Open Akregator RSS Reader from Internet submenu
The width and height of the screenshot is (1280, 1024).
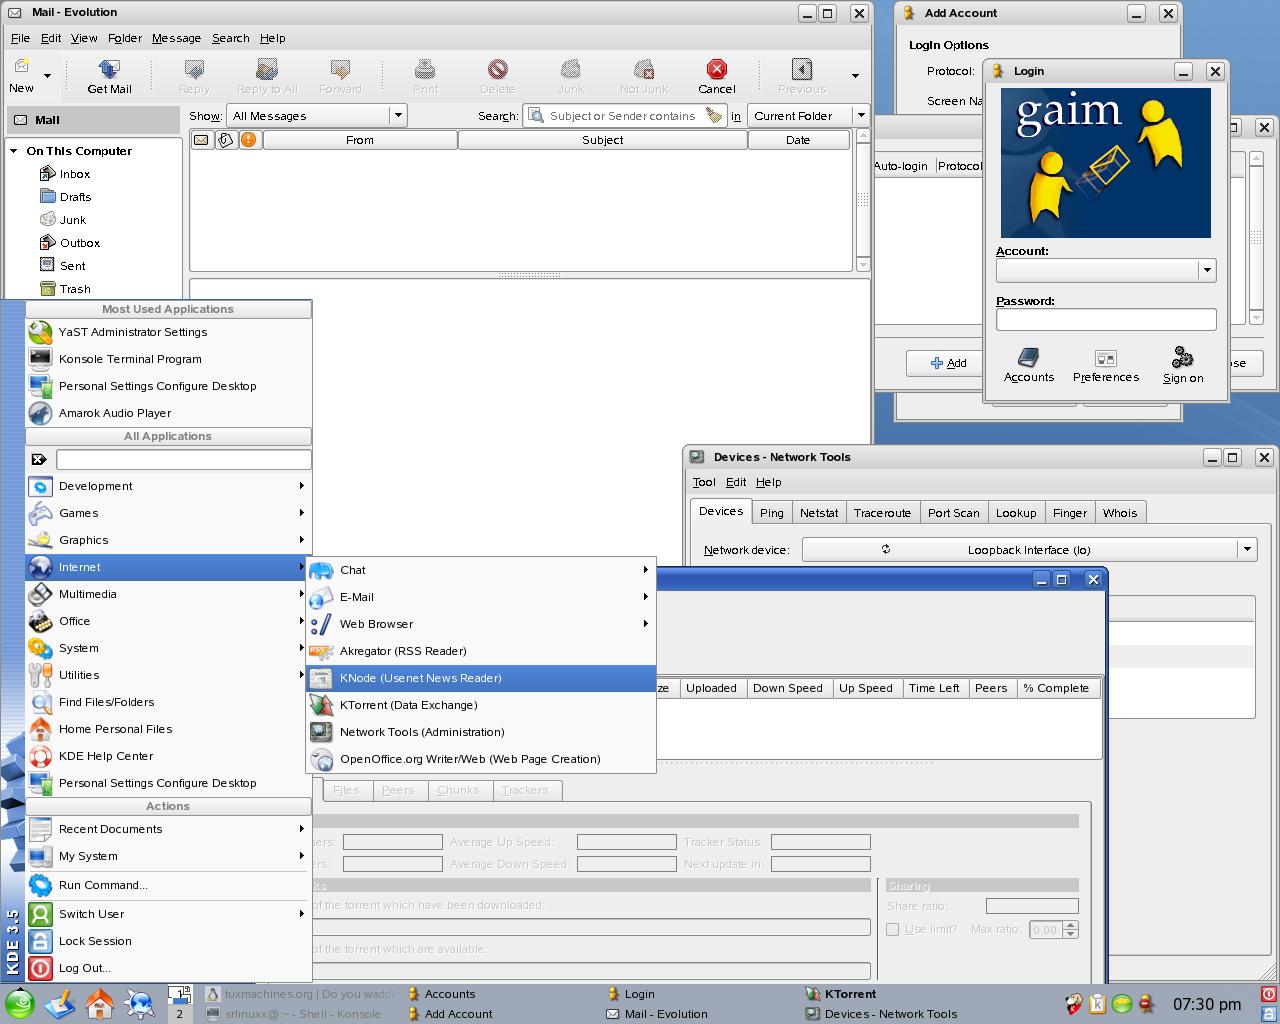click(x=481, y=651)
